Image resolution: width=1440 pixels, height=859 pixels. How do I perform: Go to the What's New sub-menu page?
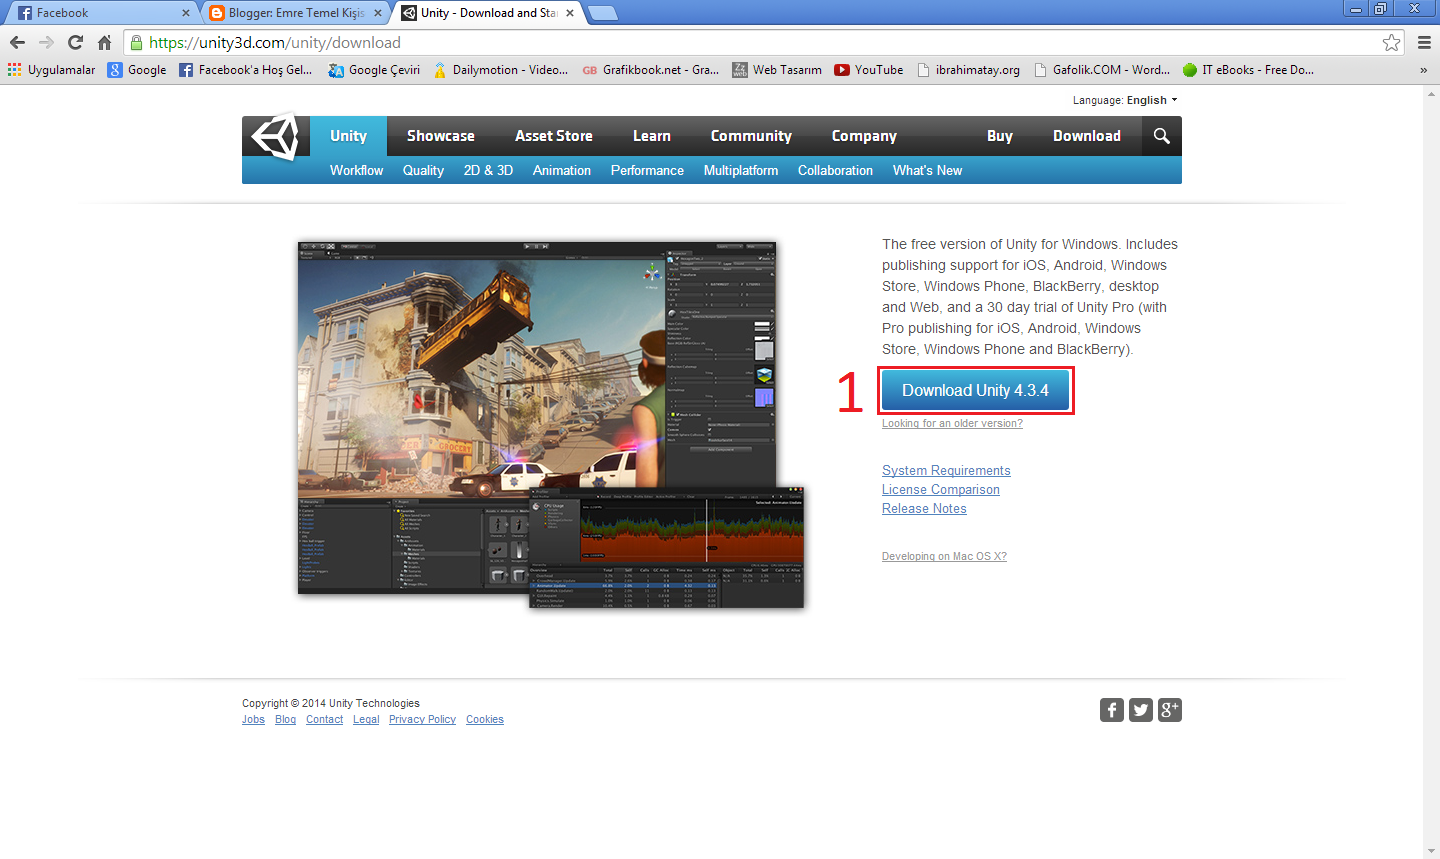point(927,170)
